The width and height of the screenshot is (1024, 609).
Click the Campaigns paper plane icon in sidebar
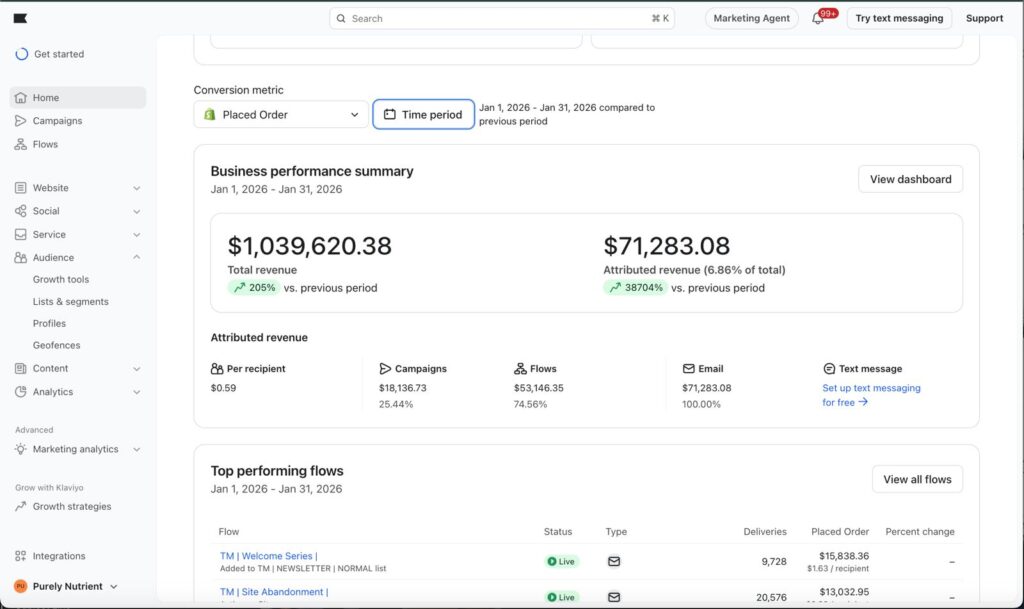21,121
